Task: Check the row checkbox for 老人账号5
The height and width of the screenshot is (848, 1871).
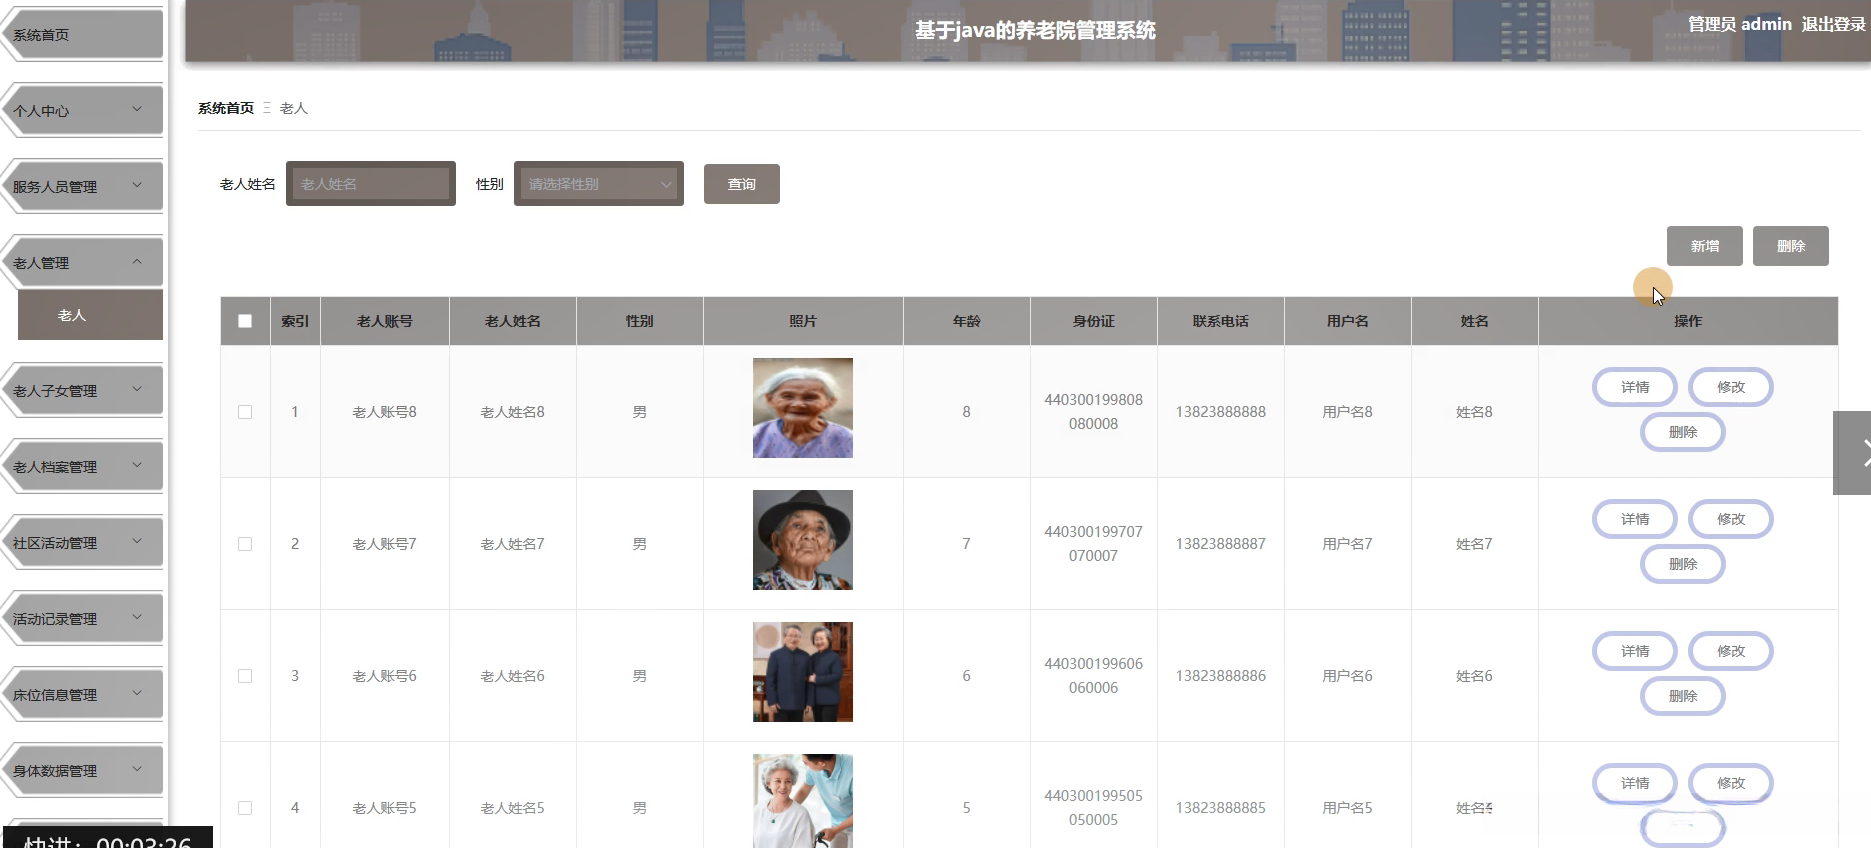Action: point(245,808)
